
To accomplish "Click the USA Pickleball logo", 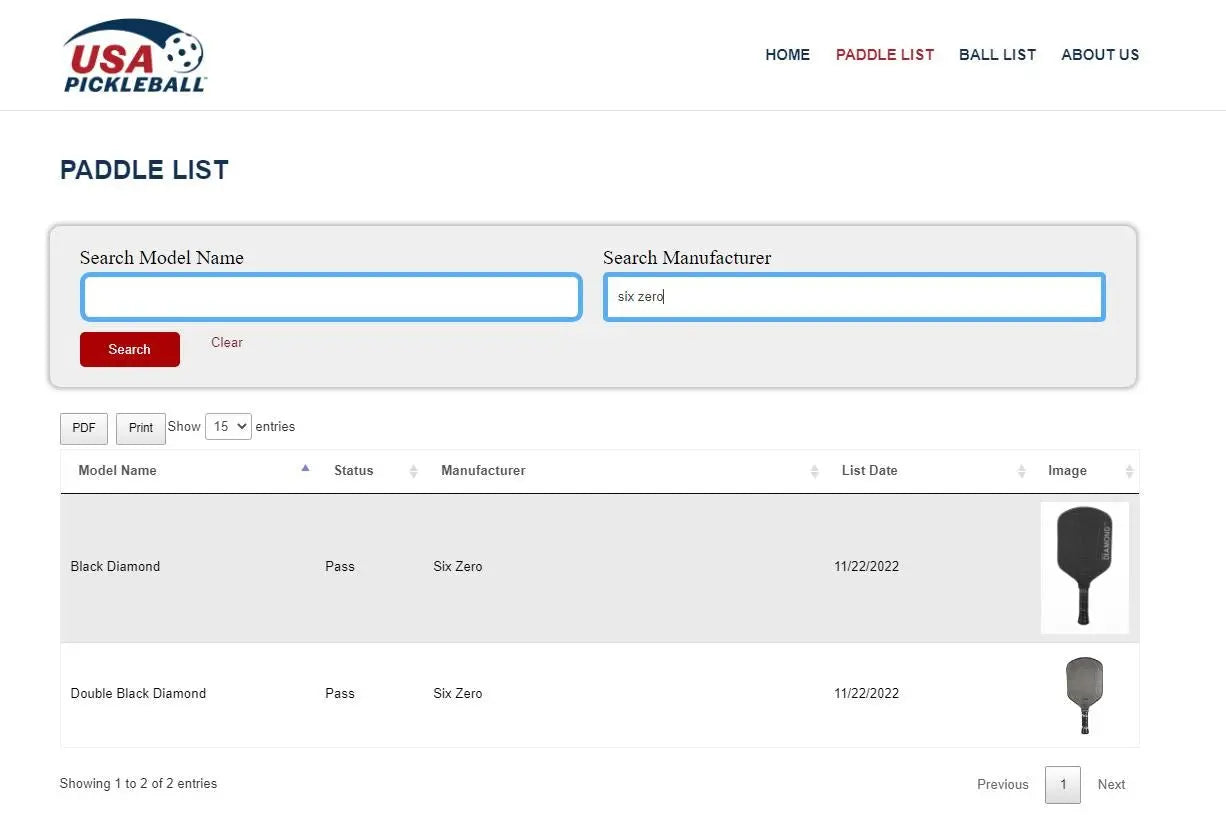I will pos(134,56).
